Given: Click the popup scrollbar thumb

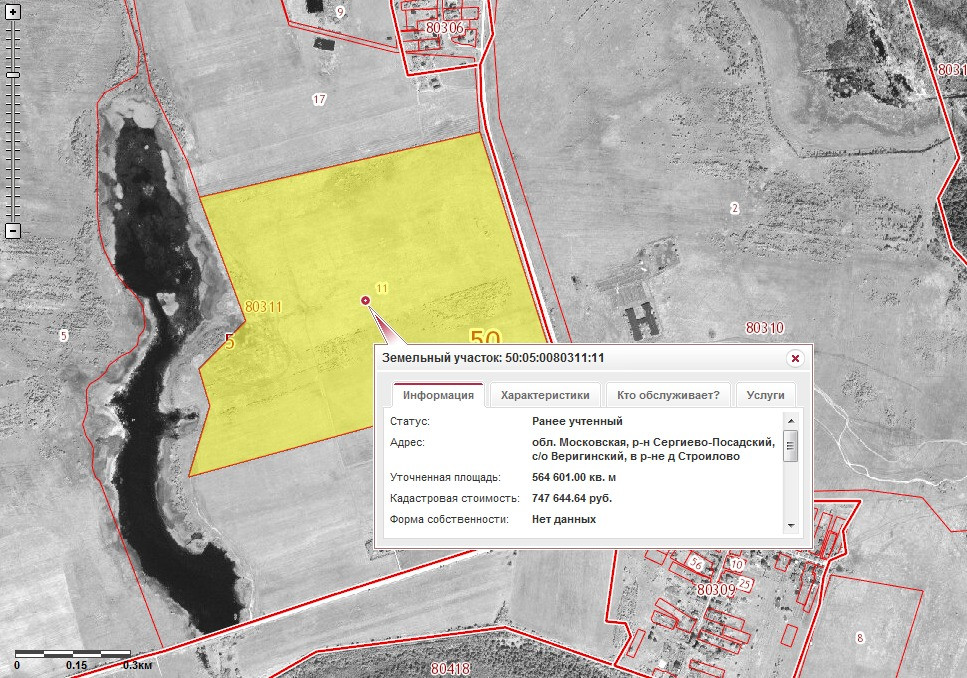Looking at the screenshot, I should tap(790, 447).
